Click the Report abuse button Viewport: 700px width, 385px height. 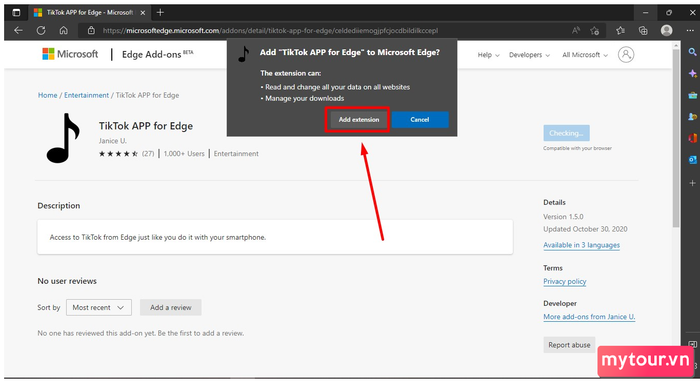click(x=569, y=345)
